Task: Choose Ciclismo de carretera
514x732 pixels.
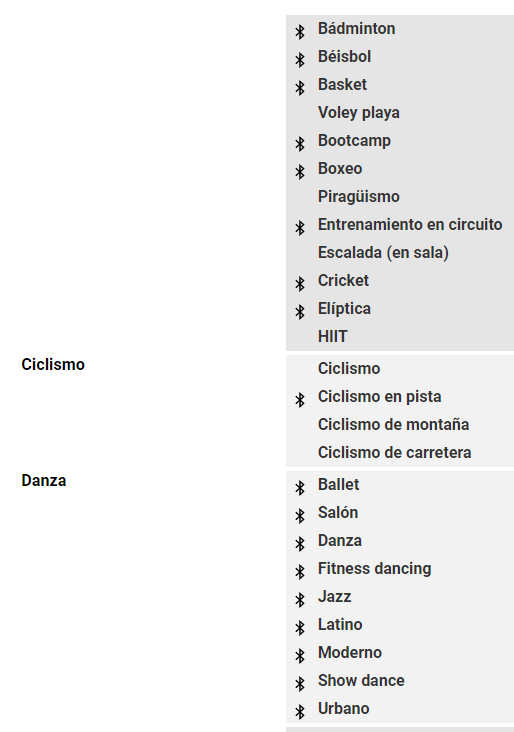Action: tap(394, 452)
